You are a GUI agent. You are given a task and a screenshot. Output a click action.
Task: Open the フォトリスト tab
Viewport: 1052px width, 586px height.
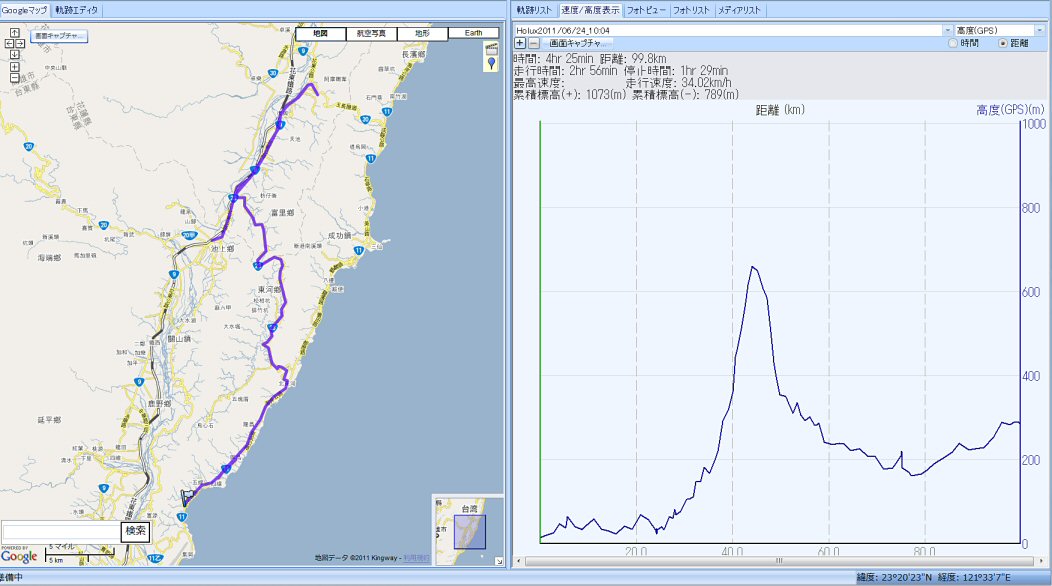click(691, 10)
